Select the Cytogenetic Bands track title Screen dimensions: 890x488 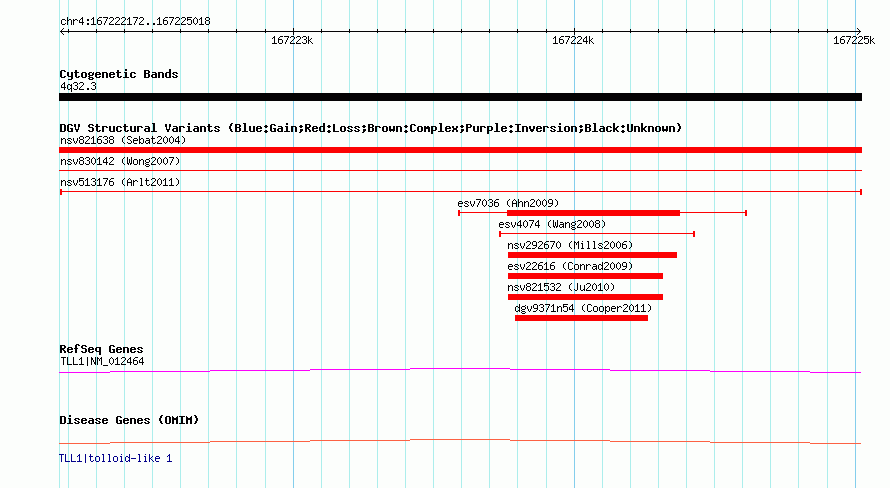[x=119, y=74]
